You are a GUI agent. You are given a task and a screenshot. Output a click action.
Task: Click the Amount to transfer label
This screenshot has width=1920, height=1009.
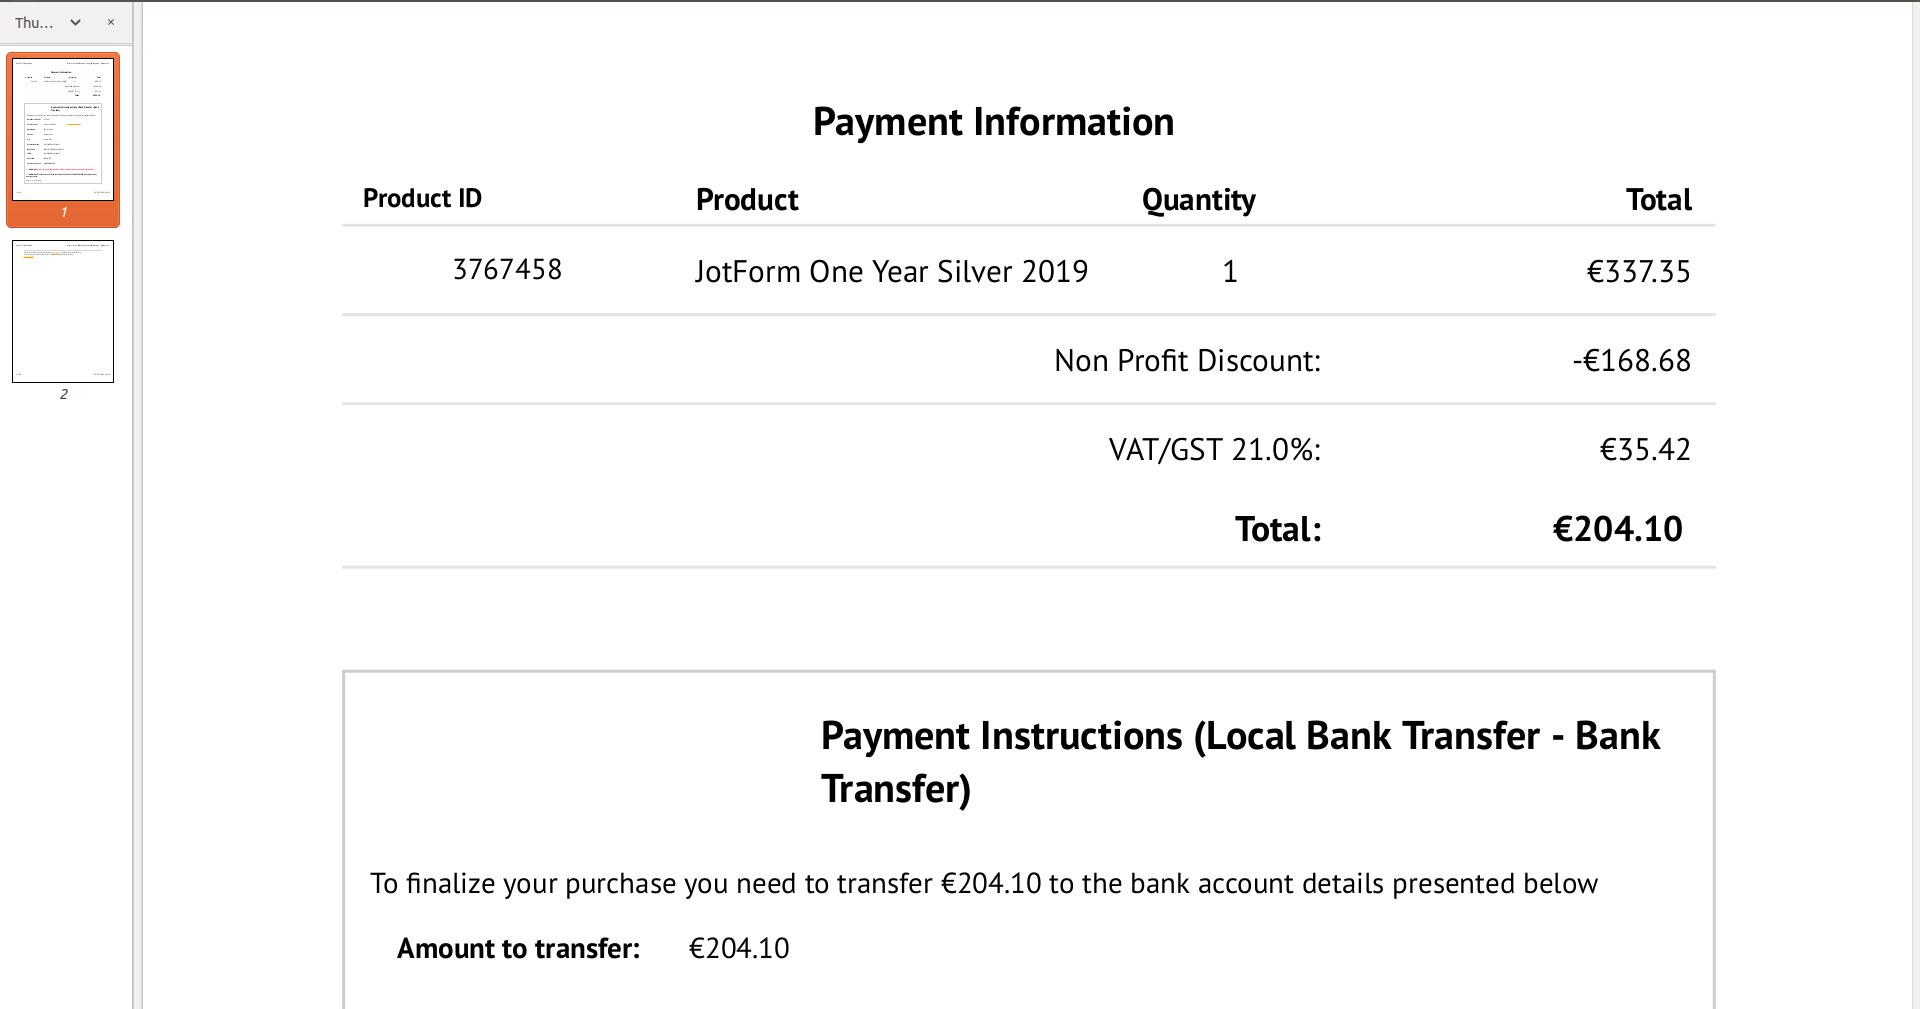pos(517,948)
